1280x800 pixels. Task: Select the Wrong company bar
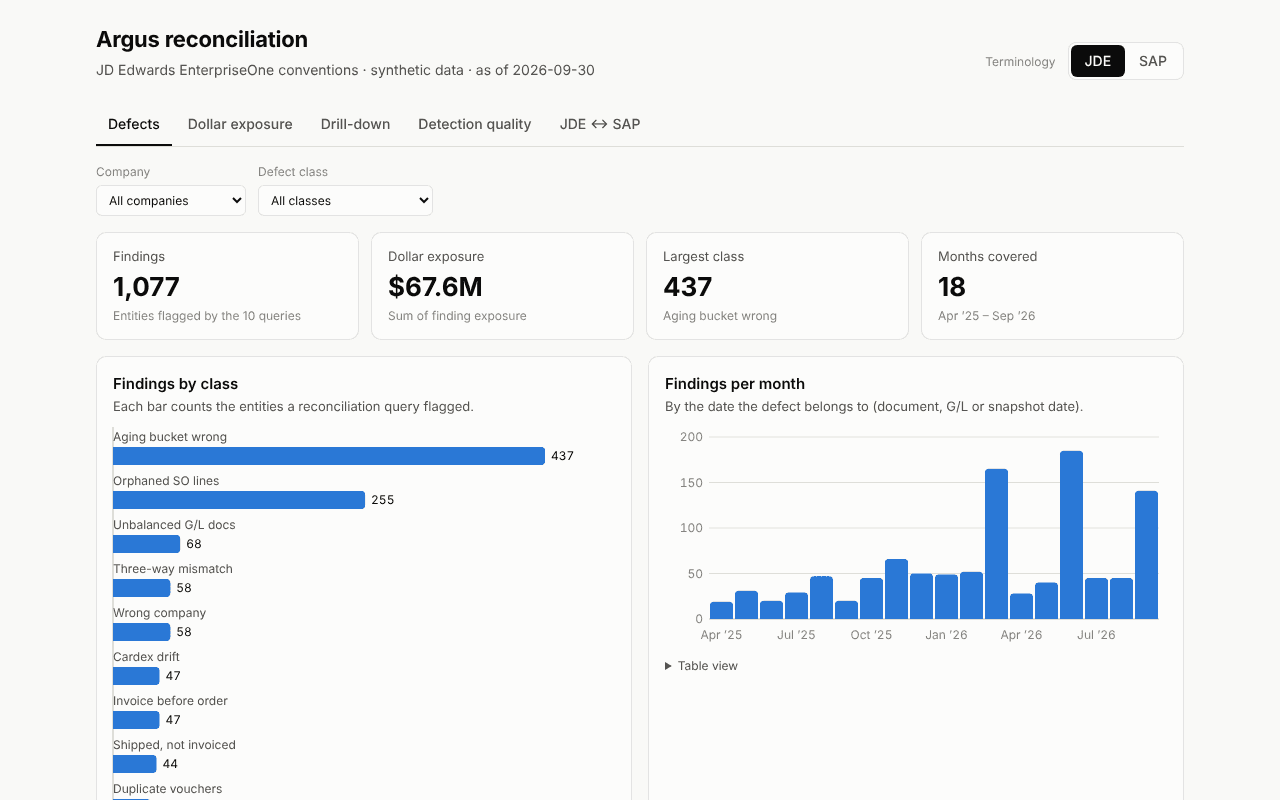tap(142, 632)
